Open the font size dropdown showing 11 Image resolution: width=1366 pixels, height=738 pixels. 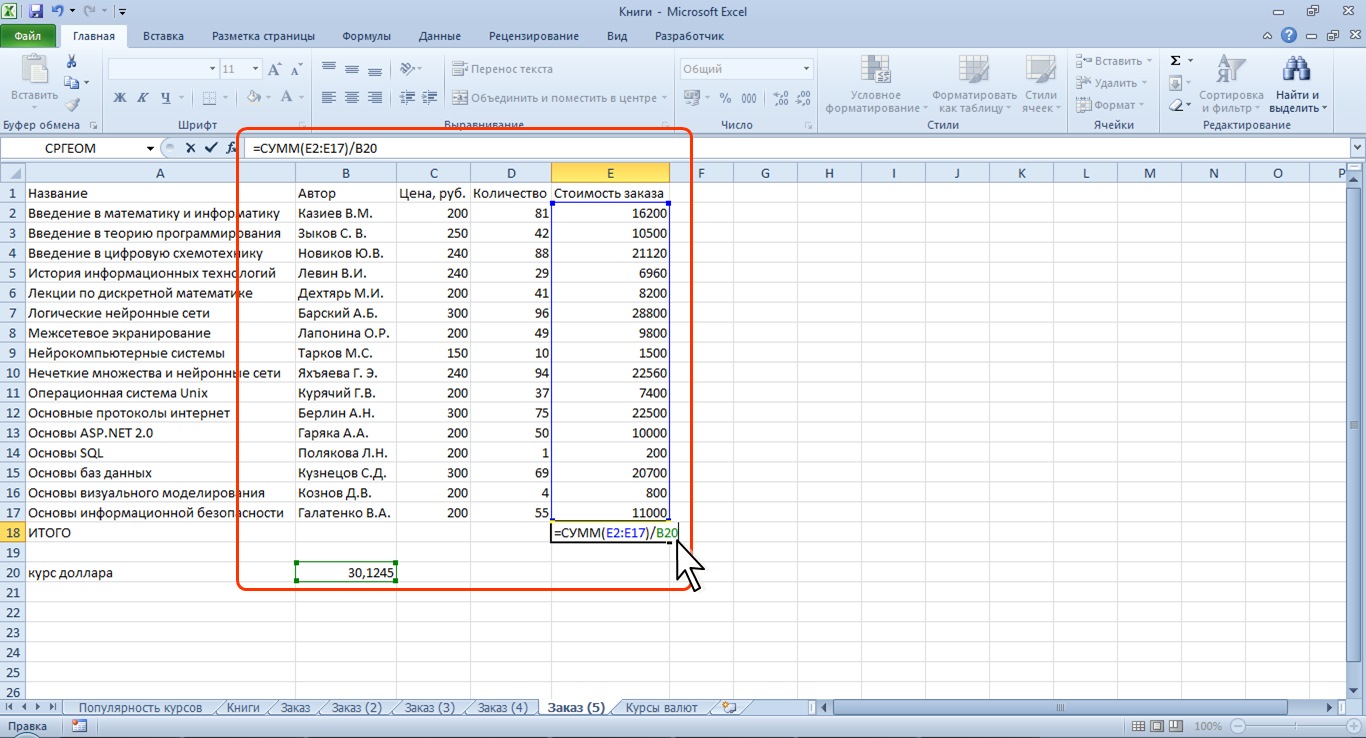tap(257, 69)
